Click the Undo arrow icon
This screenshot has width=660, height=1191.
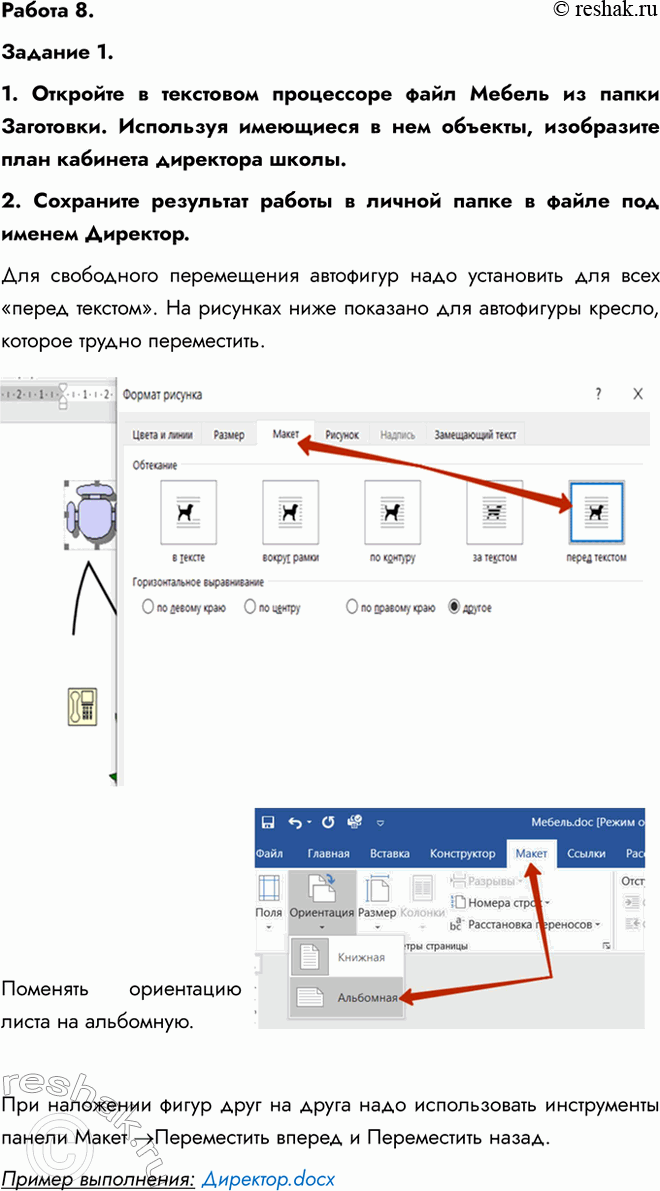pos(294,822)
